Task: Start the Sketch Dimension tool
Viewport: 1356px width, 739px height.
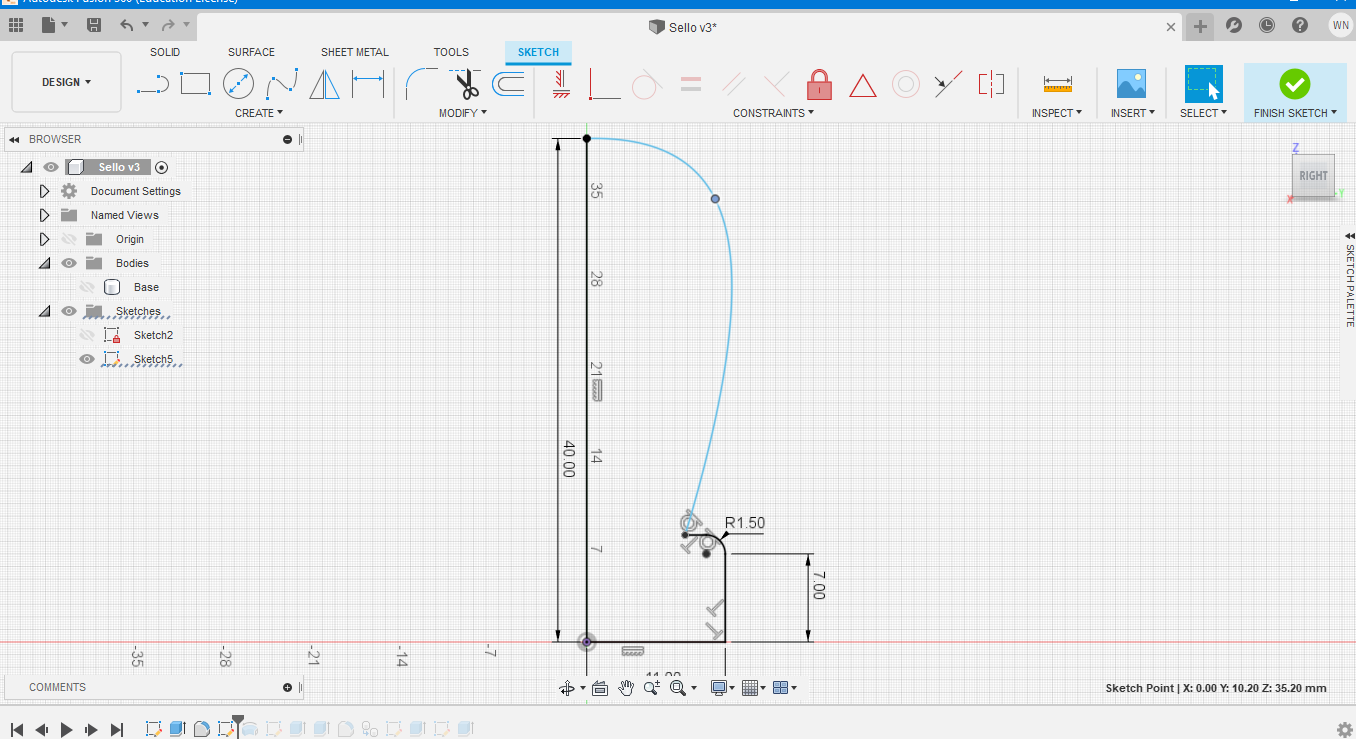Action: point(368,85)
